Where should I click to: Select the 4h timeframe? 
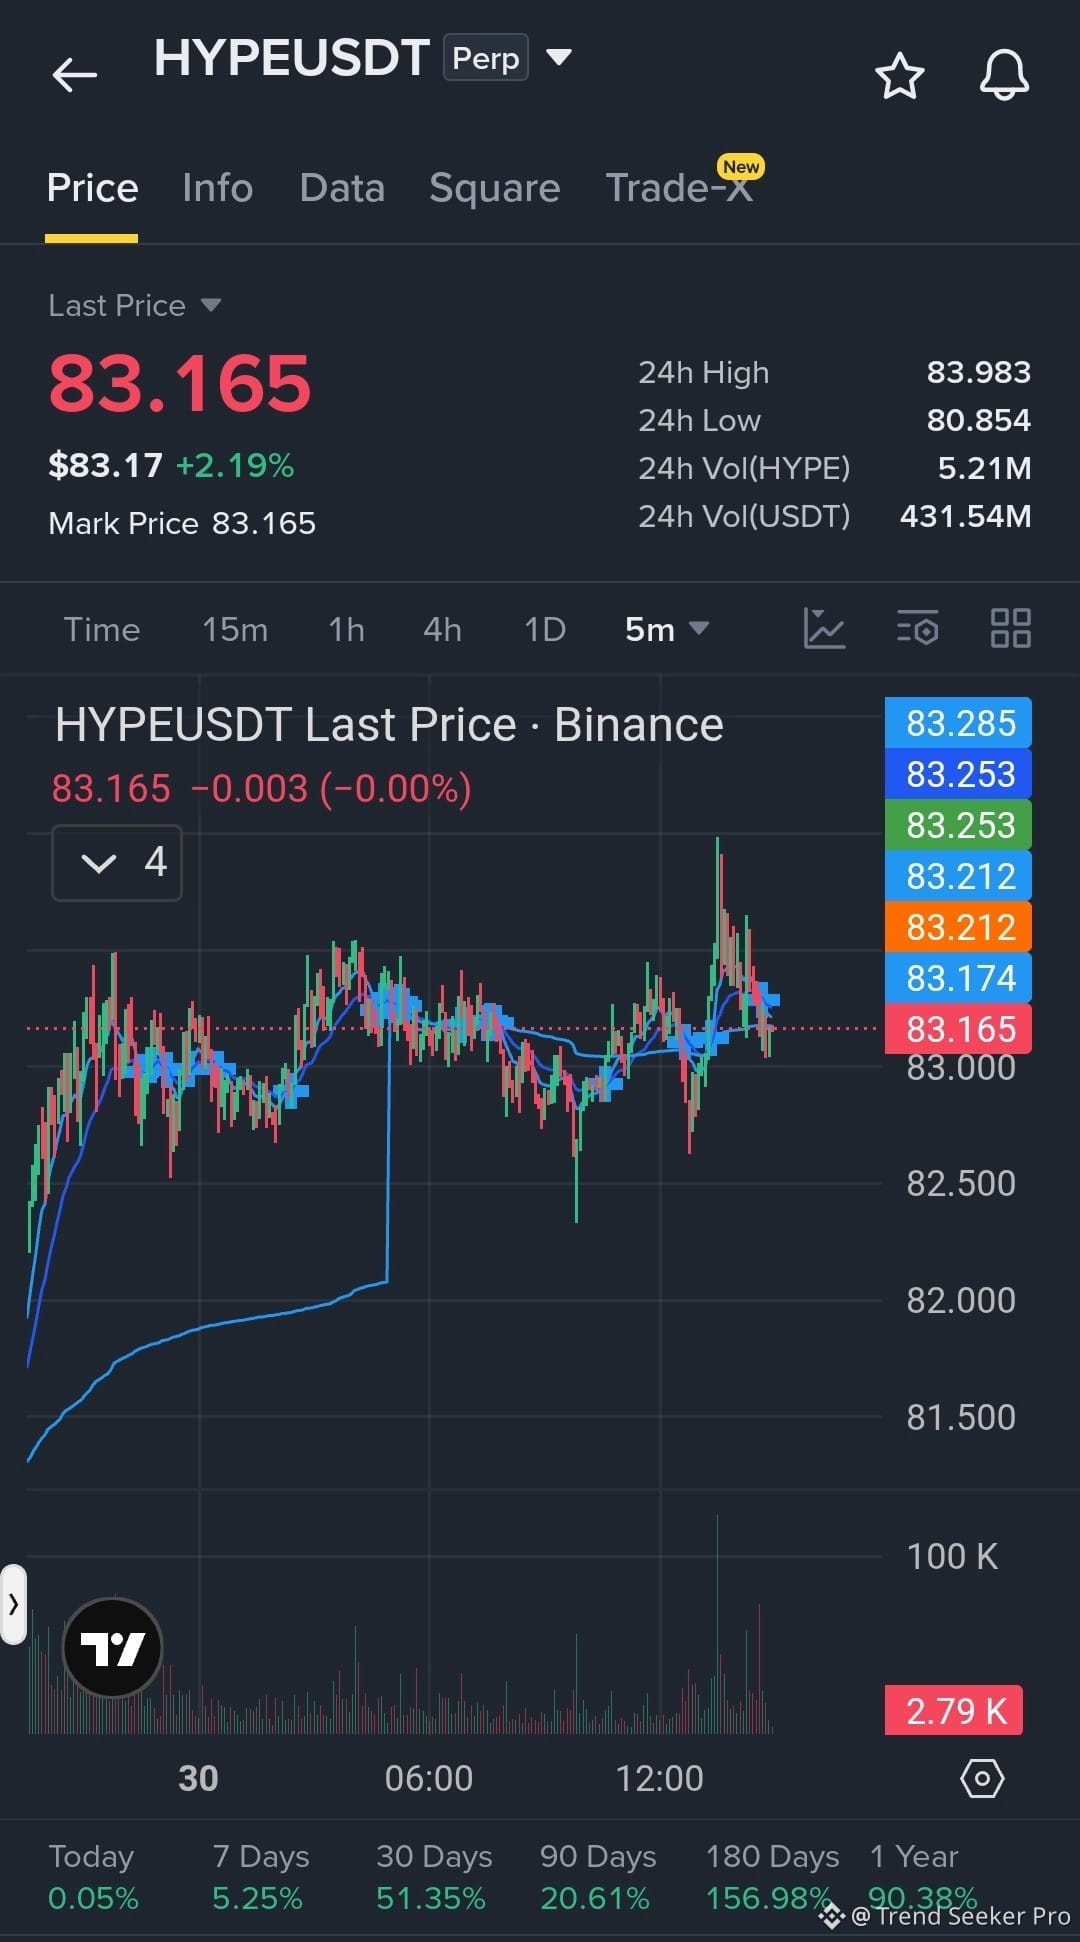tap(442, 629)
